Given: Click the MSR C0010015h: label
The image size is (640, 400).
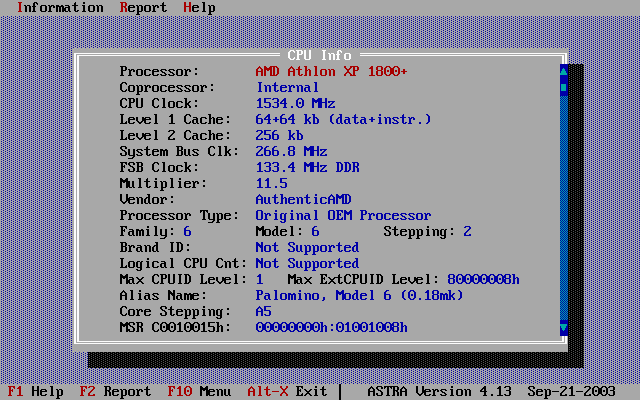Looking at the screenshot, I should click(175, 327).
